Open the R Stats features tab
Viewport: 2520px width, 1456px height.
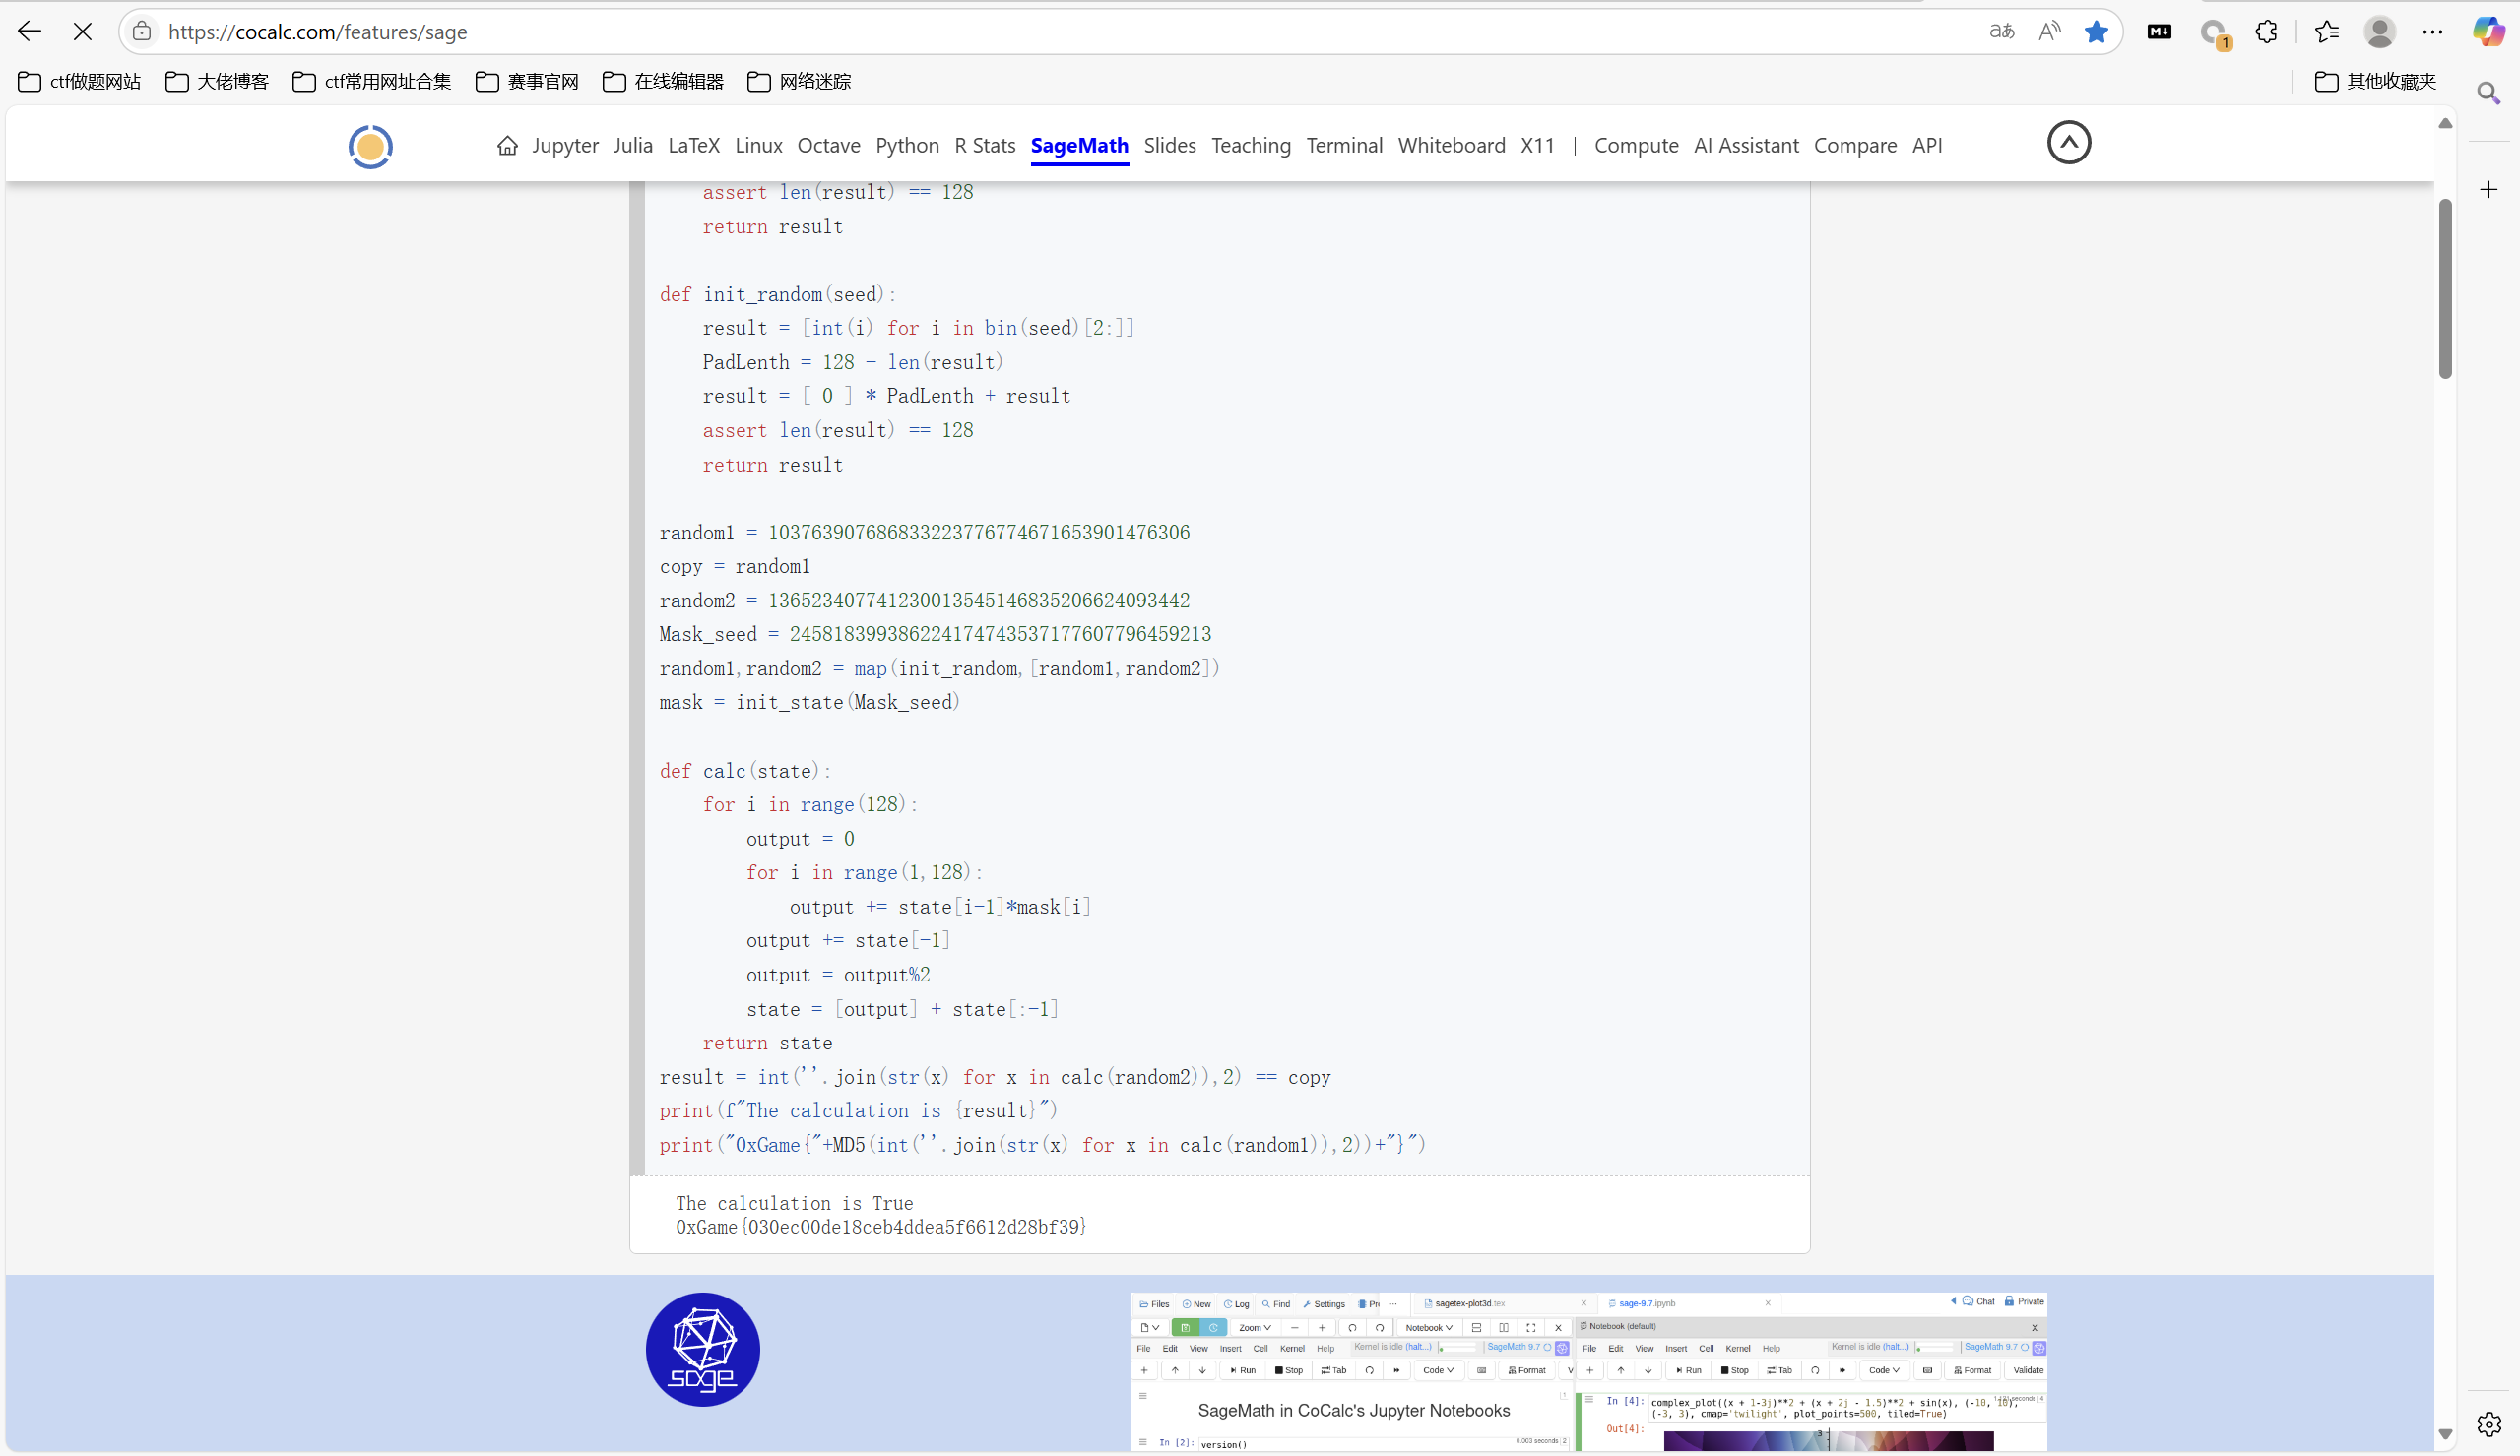coord(985,146)
